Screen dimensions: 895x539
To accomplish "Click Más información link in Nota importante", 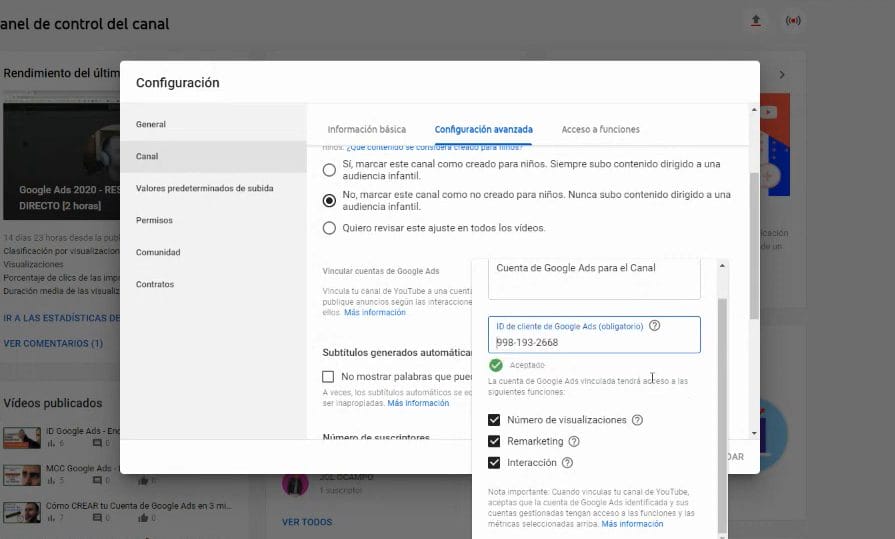I will (632, 524).
